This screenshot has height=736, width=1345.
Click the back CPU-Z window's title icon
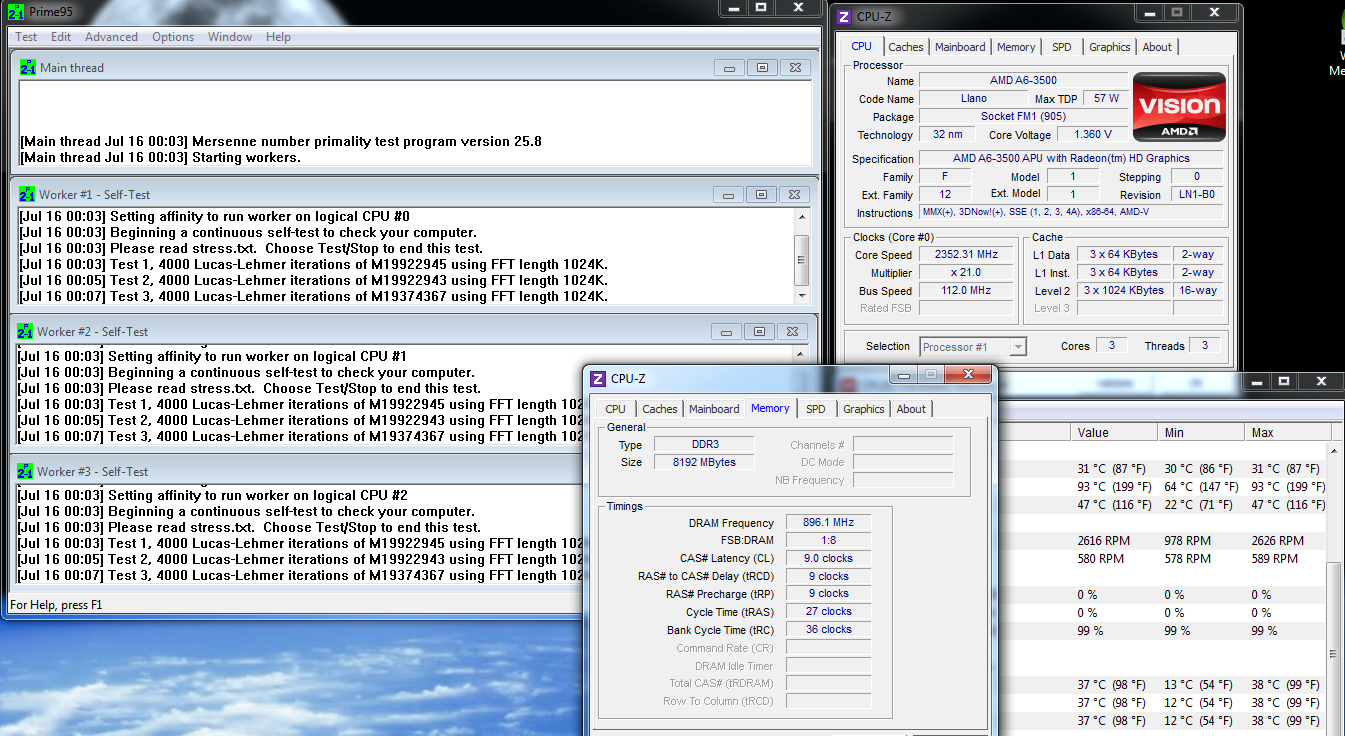844,16
